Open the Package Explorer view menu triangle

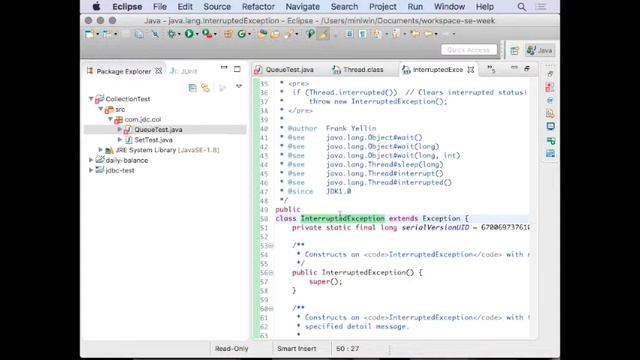(239, 87)
